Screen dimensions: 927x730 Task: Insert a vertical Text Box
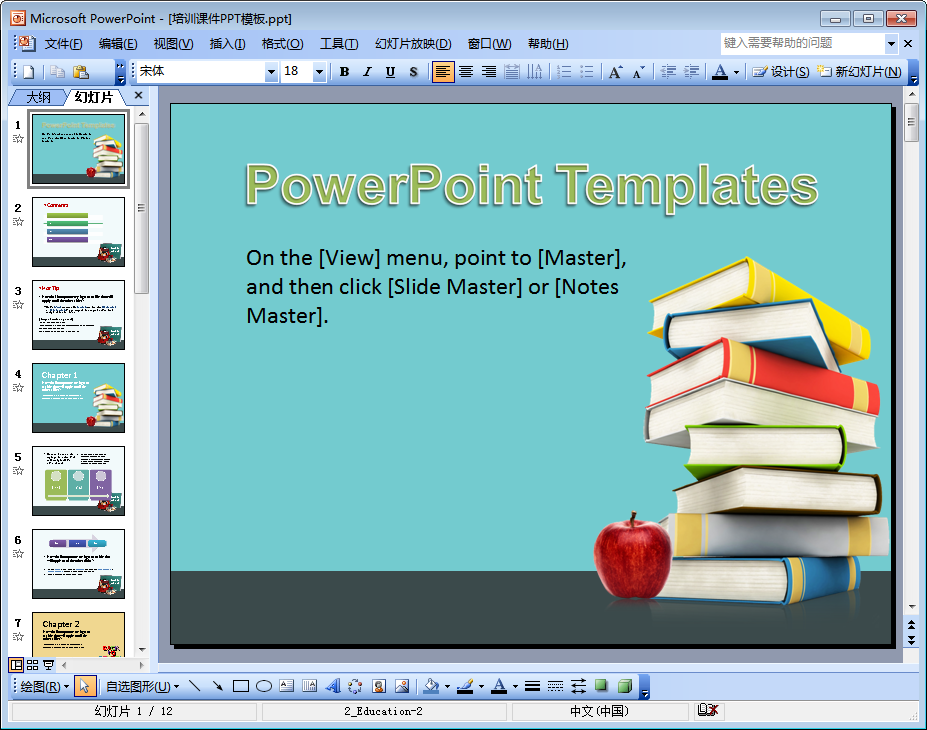click(309, 686)
